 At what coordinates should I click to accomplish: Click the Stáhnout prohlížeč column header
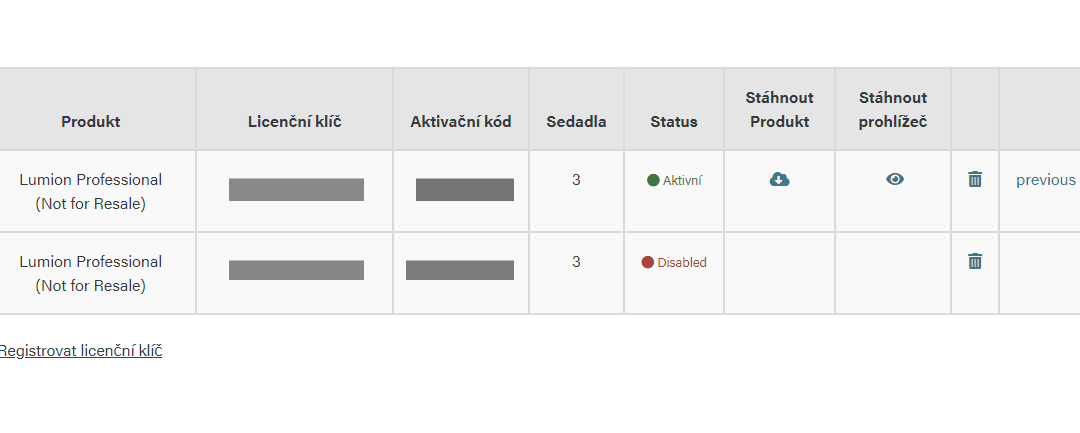(893, 109)
